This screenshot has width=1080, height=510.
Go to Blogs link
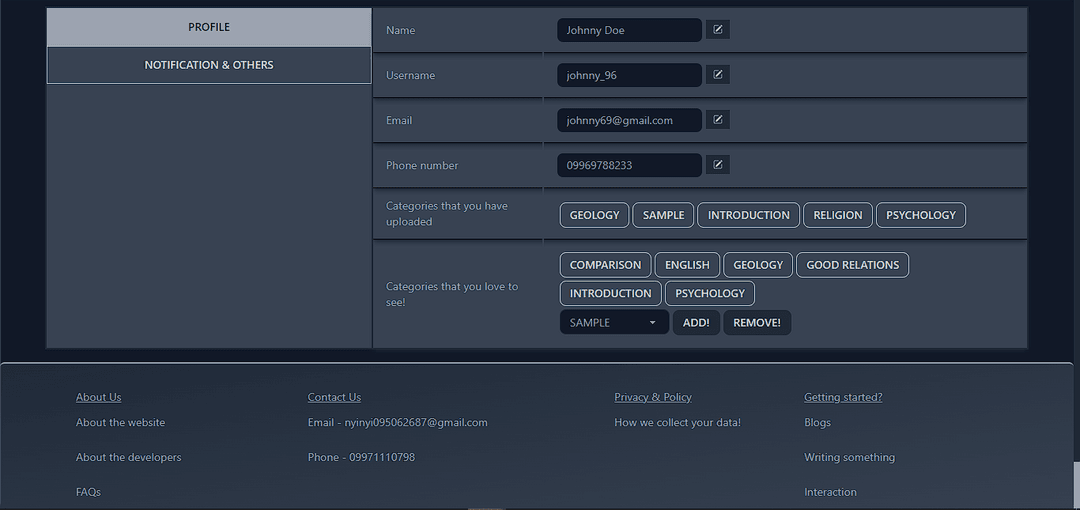click(818, 422)
